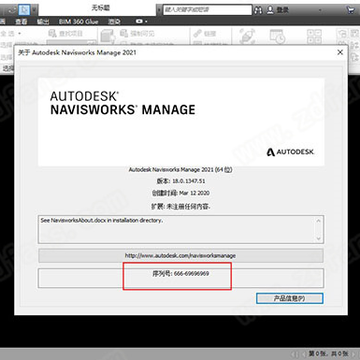Click the ribbon display toggle dropdown icon

(141, 21)
